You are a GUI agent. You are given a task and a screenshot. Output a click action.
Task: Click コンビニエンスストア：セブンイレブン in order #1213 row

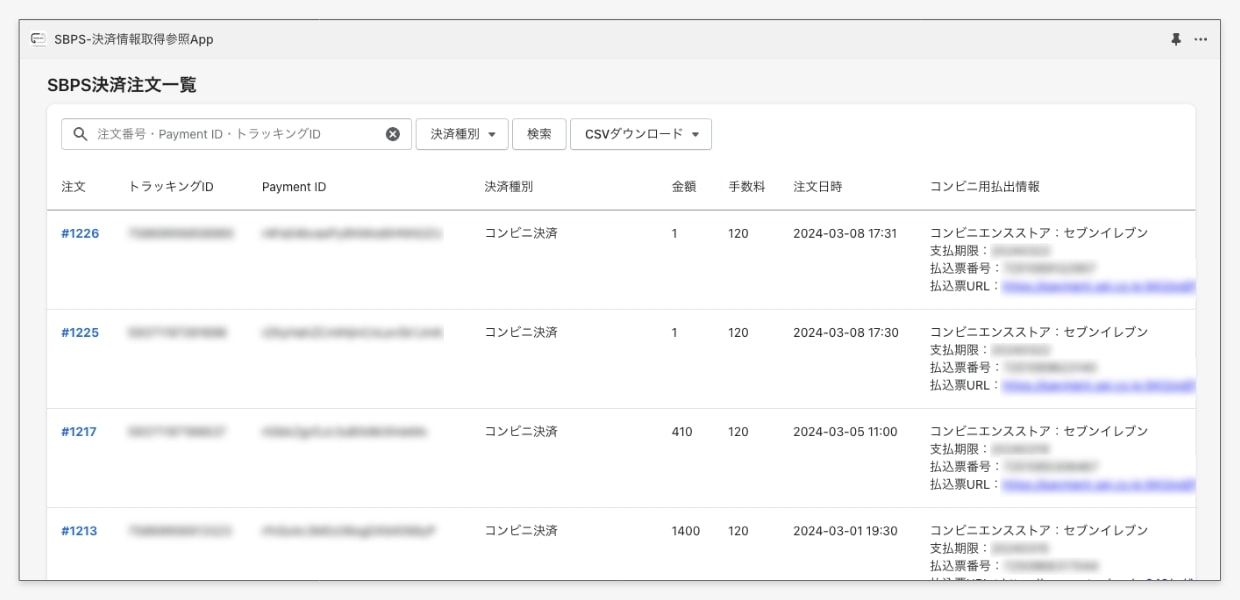pyautogui.click(x=1039, y=531)
